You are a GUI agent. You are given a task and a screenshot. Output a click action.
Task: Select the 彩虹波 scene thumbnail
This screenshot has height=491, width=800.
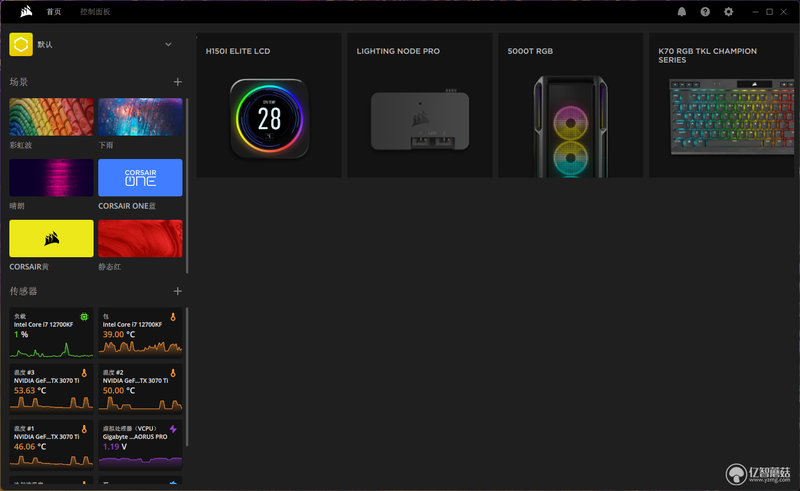point(52,117)
